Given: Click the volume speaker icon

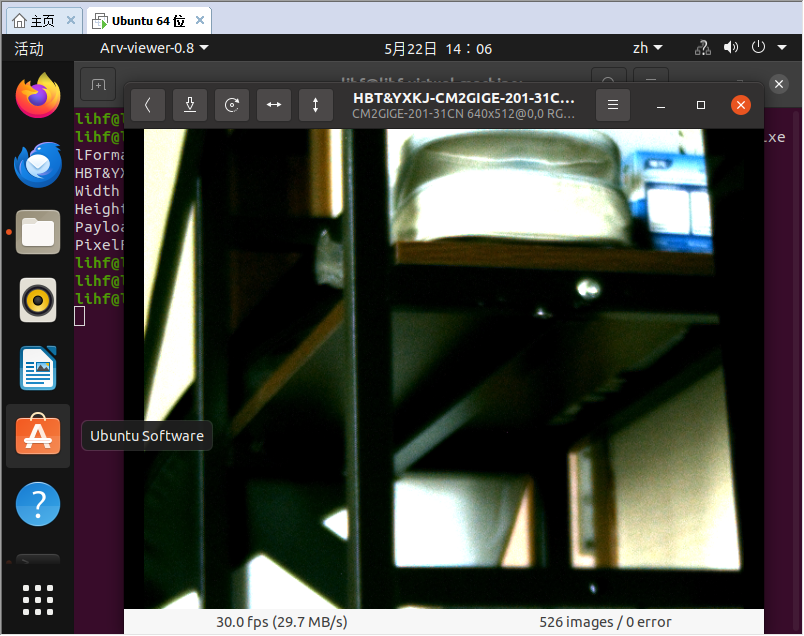Looking at the screenshot, I should tap(731, 48).
